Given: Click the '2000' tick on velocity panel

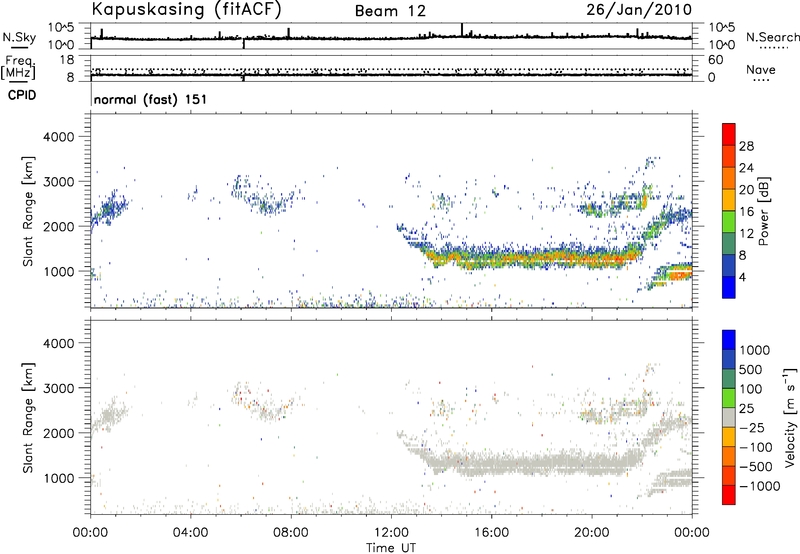Looking at the screenshot, I should 58,433.
